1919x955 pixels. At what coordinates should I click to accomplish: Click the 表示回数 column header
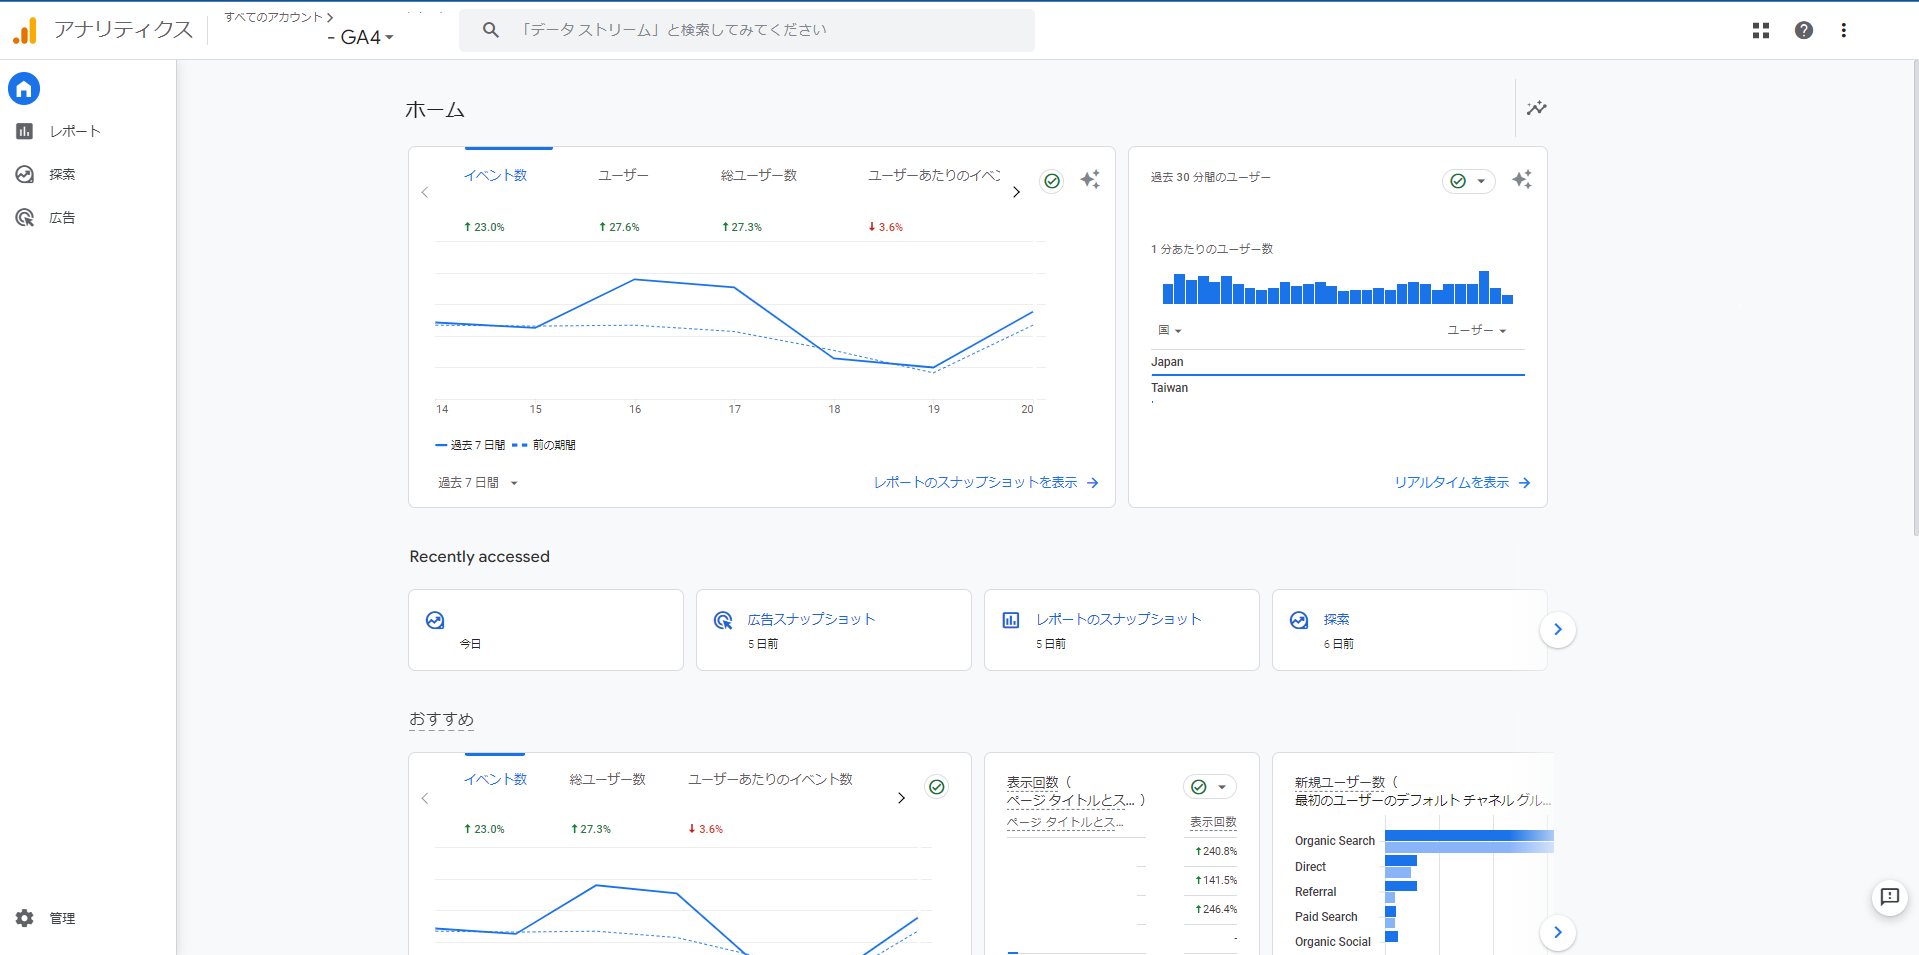click(x=1213, y=823)
